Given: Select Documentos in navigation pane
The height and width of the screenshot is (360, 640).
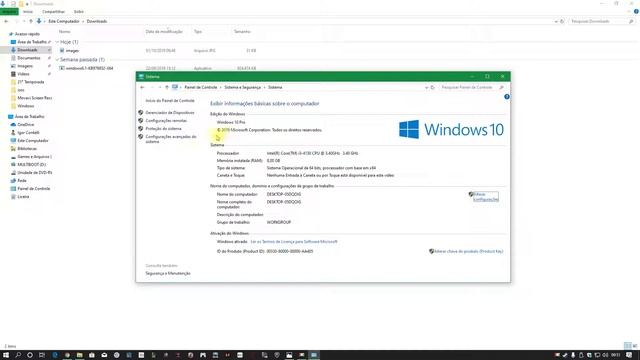Looking at the screenshot, I should (x=29, y=58).
